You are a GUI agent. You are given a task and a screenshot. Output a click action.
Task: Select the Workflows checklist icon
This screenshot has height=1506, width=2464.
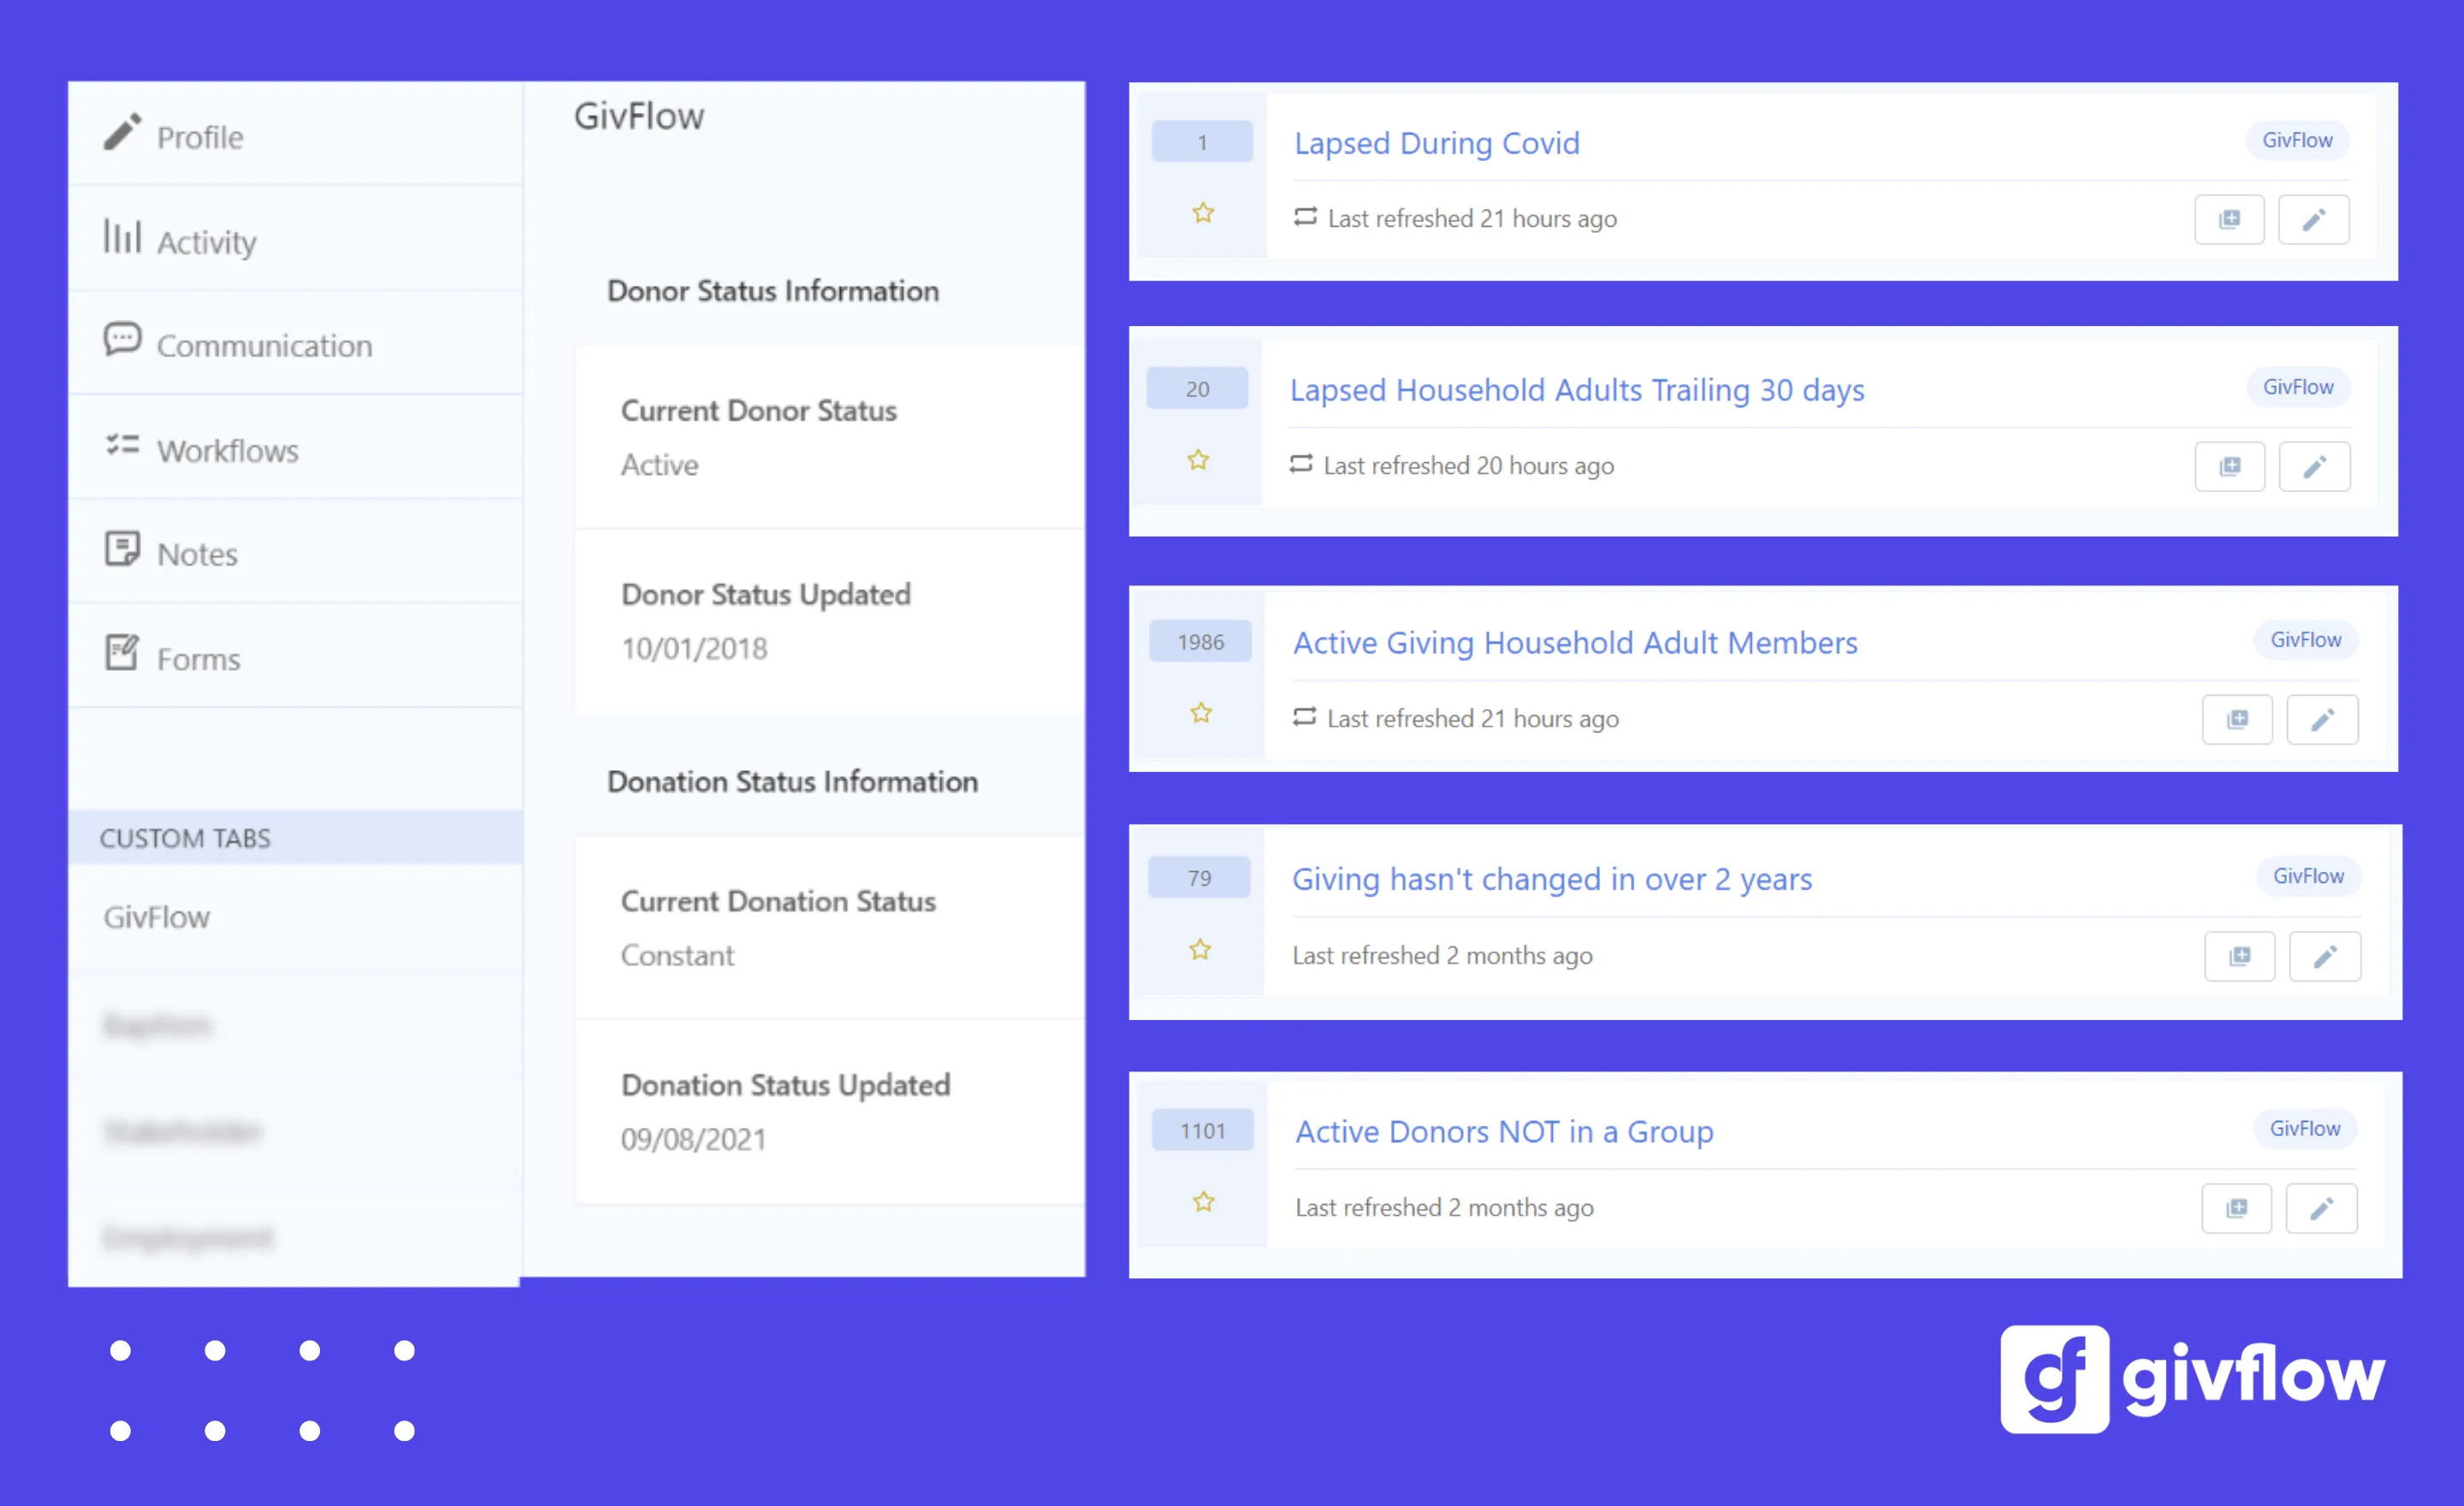(121, 446)
